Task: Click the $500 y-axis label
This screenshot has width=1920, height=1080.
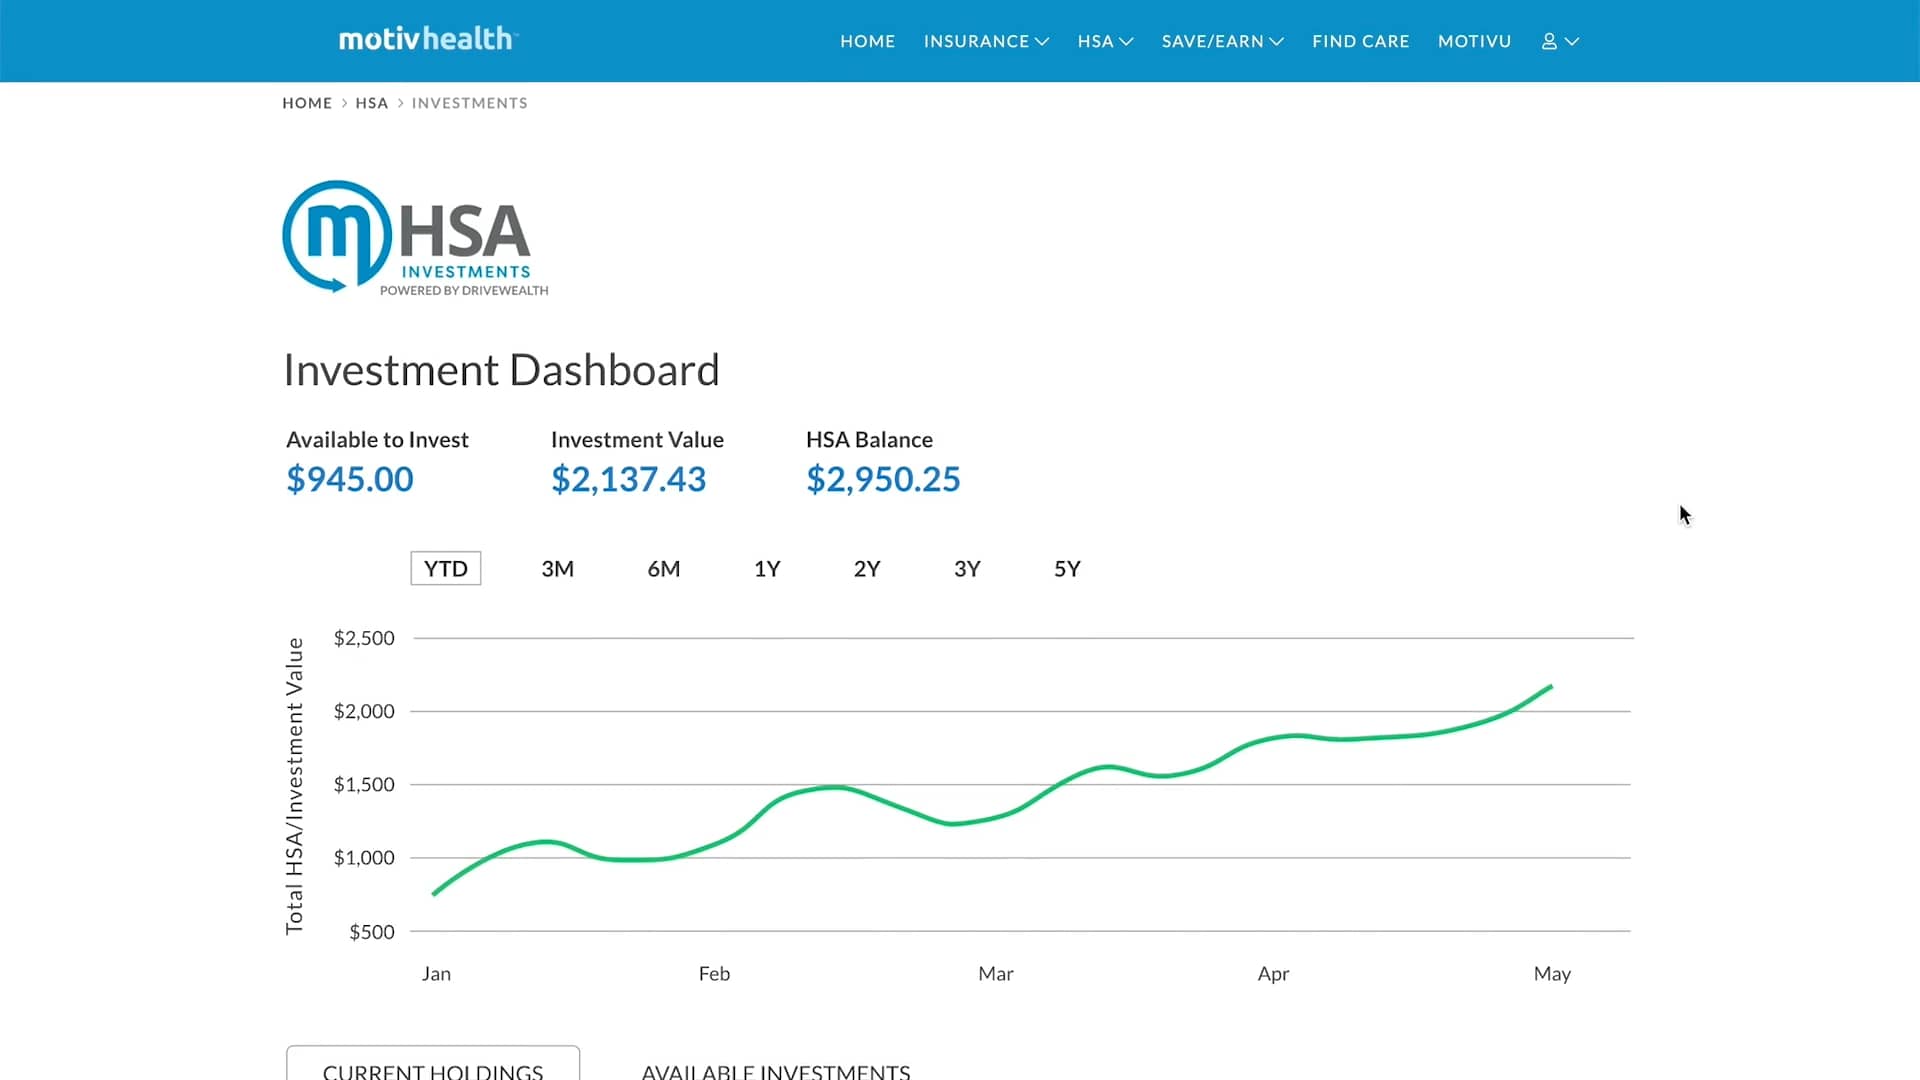Action: click(x=372, y=932)
